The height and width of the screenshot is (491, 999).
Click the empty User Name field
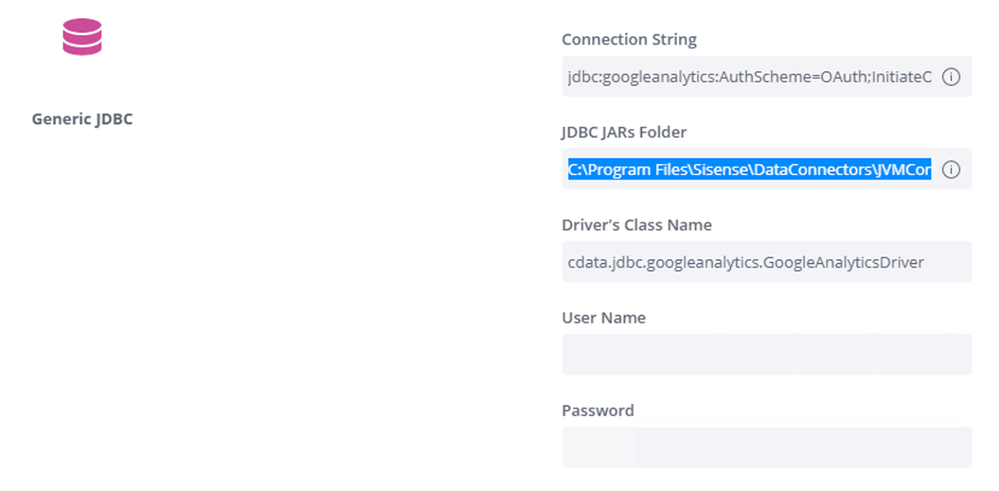[x=766, y=355]
